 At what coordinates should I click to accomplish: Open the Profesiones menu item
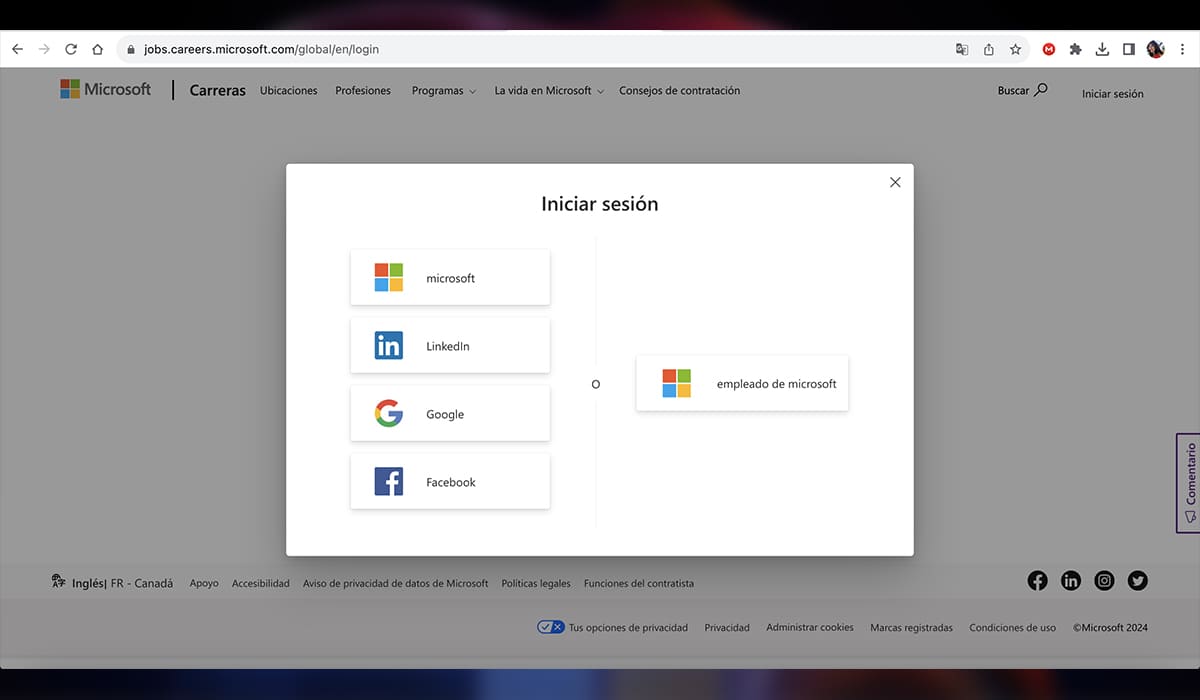point(363,91)
